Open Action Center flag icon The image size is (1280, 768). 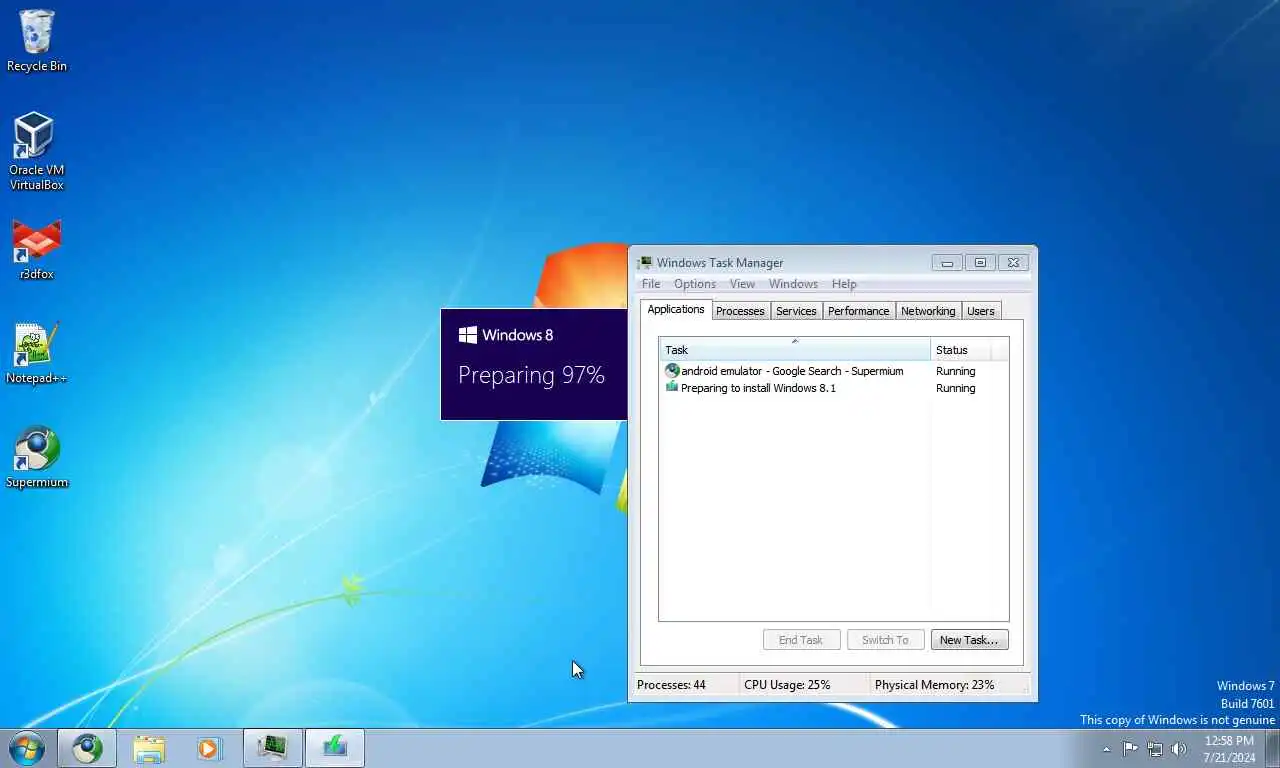[1130, 748]
